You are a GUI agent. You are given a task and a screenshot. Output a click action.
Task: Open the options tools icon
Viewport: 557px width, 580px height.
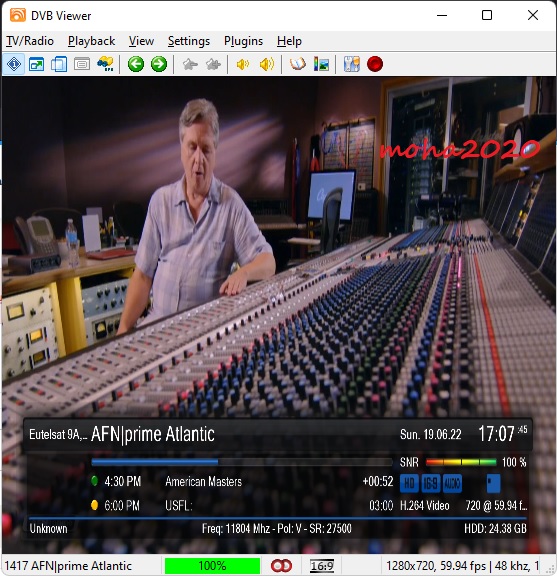[351, 64]
